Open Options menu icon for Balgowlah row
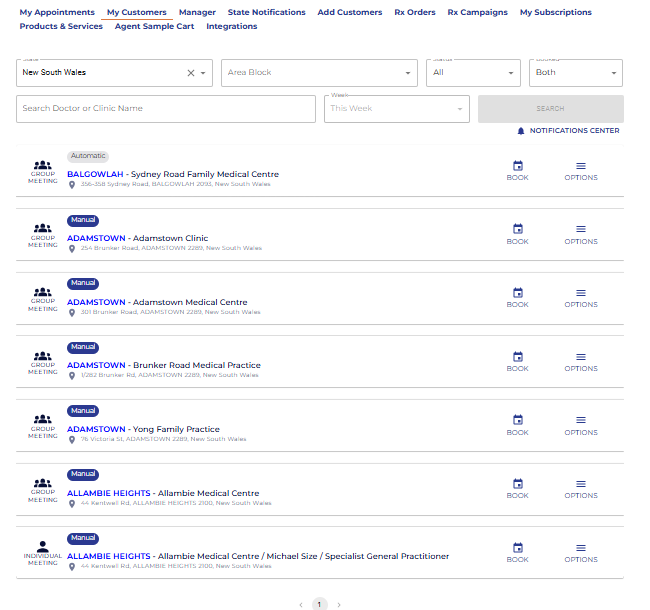 pyautogui.click(x=580, y=166)
